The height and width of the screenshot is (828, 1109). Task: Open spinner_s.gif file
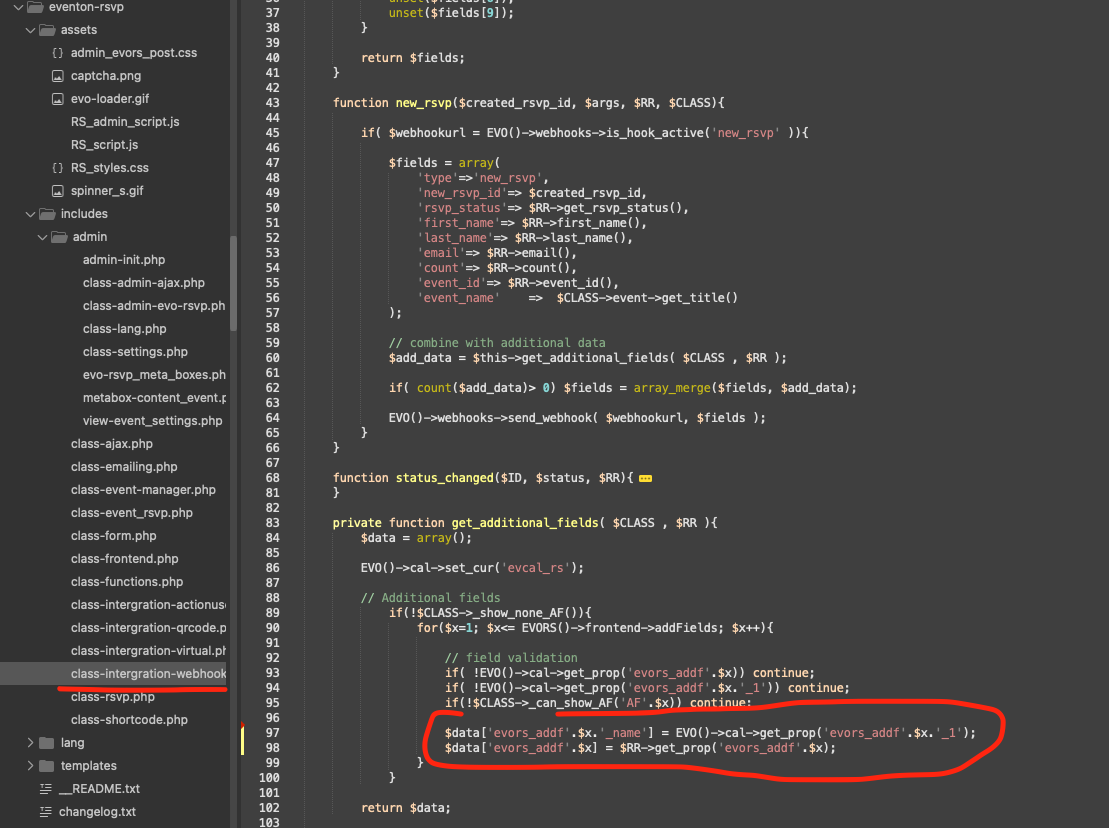(x=107, y=191)
